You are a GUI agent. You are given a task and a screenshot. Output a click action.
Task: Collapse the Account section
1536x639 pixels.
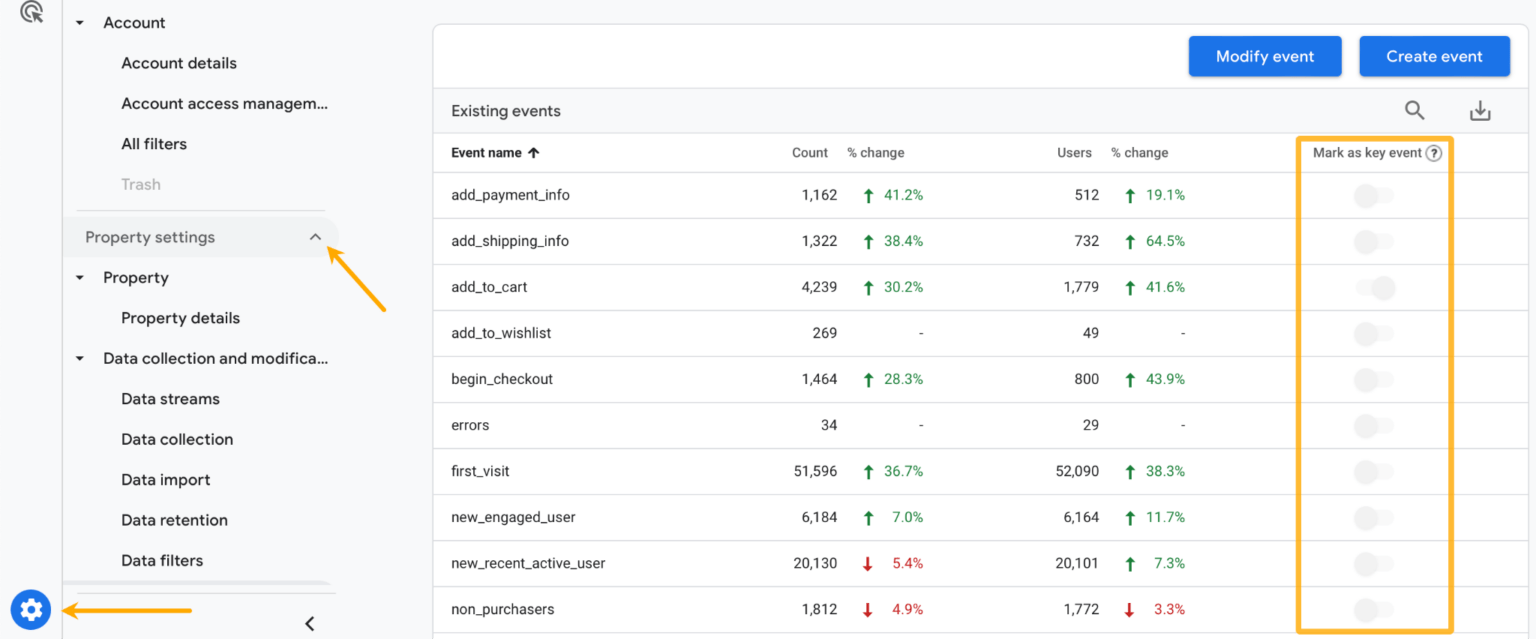(x=79, y=22)
